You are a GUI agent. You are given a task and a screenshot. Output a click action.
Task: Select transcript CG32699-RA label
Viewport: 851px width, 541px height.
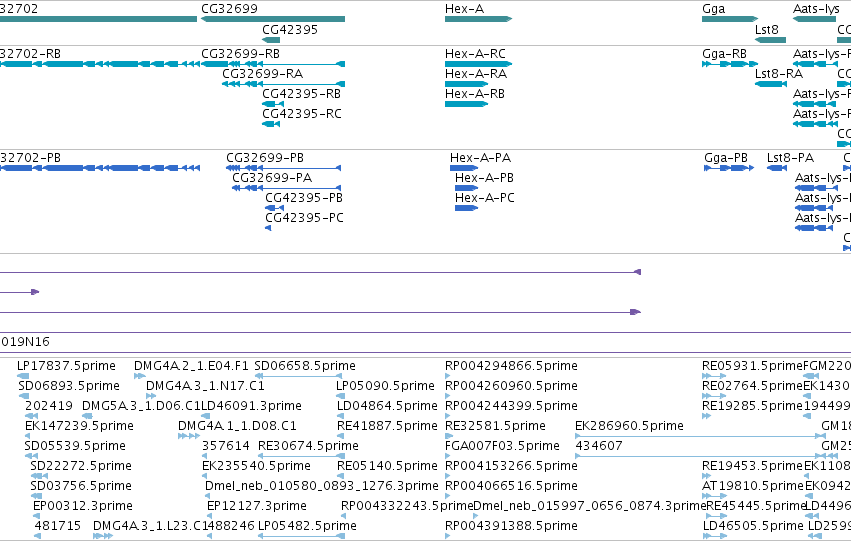pyautogui.click(x=262, y=74)
